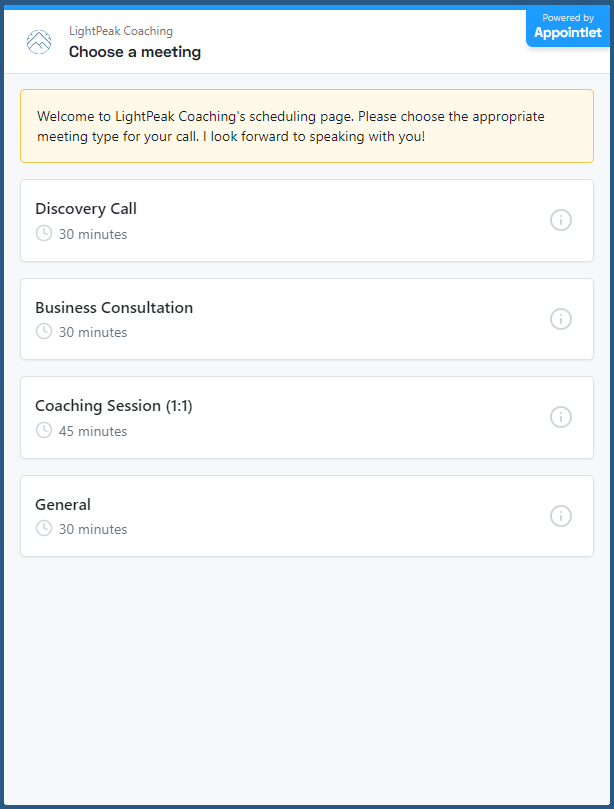Click the LightPeak Coaching mountain logo
Image resolution: width=614 pixels, height=809 pixels.
coord(39,42)
